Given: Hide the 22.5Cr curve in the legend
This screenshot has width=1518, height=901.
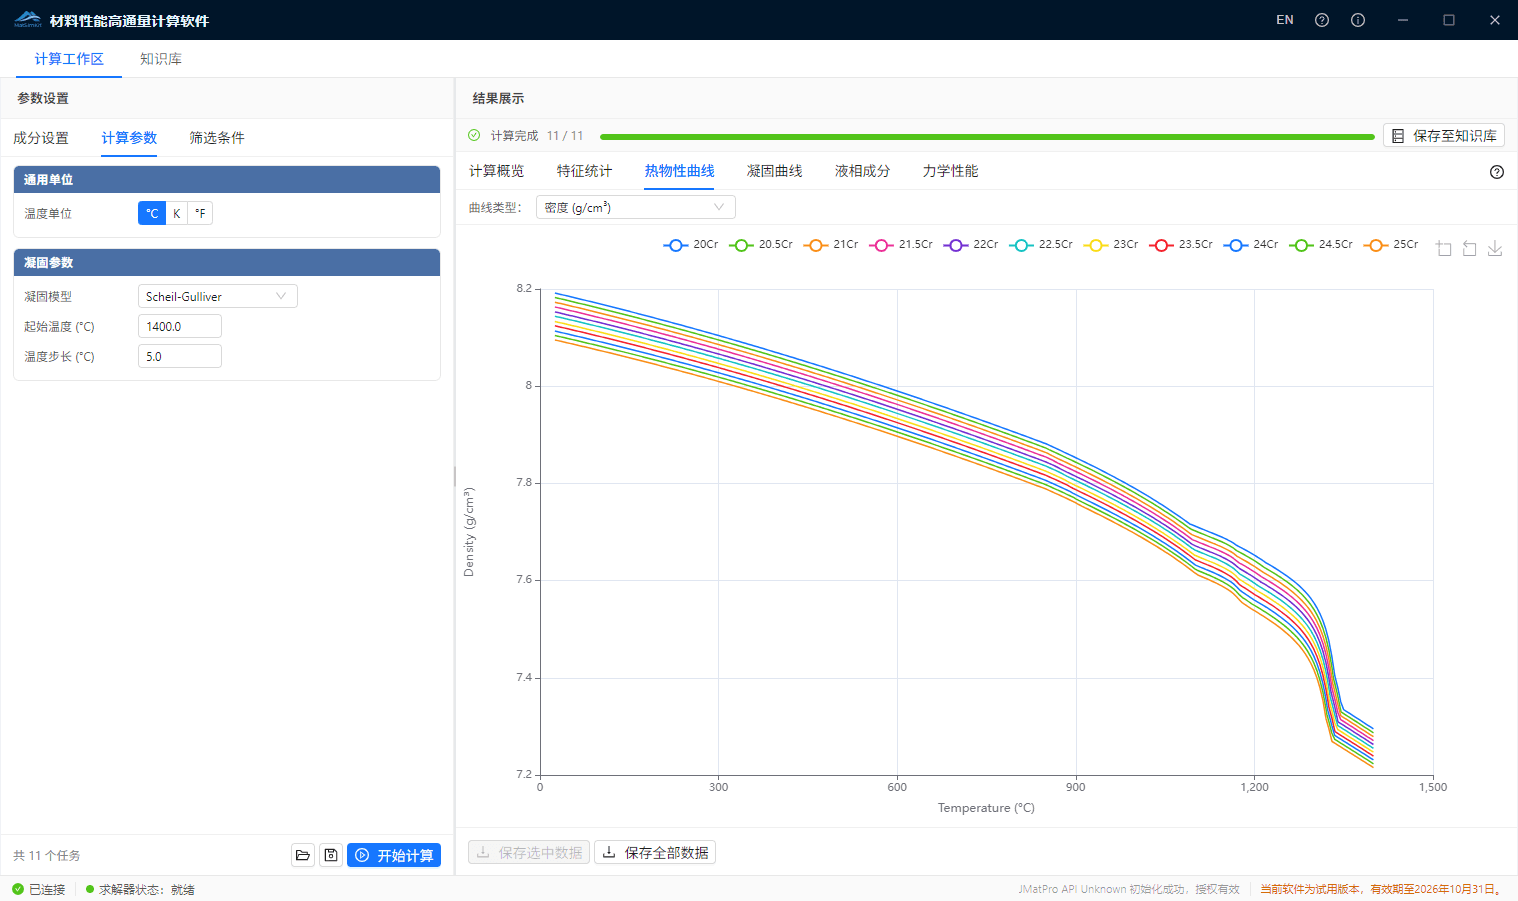Looking at the screenshot, I should (x=1040, y=244).
